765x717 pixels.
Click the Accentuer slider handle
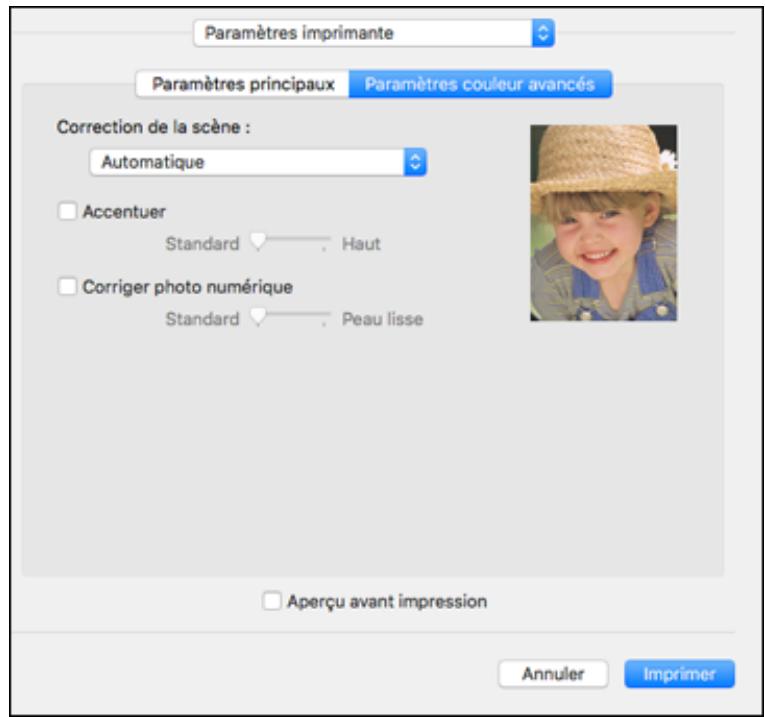click(258, 242)
